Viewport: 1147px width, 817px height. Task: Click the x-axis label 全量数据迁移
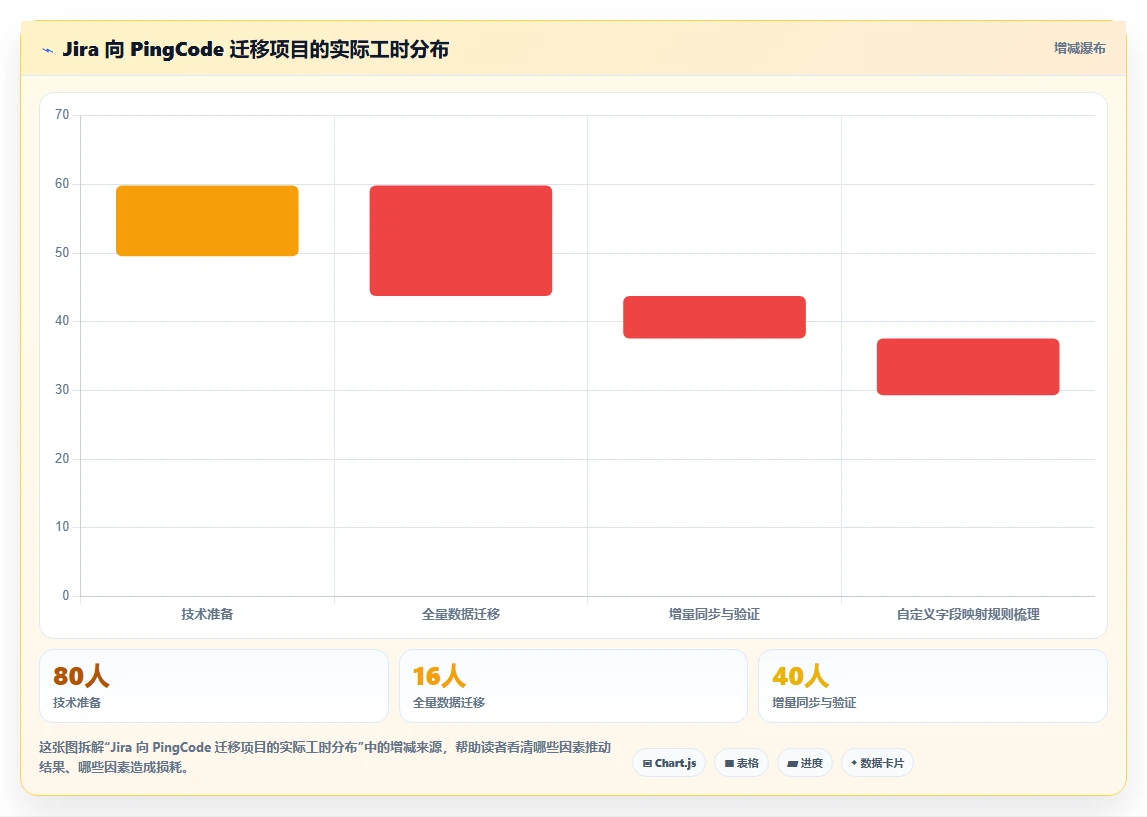[461, 614]
